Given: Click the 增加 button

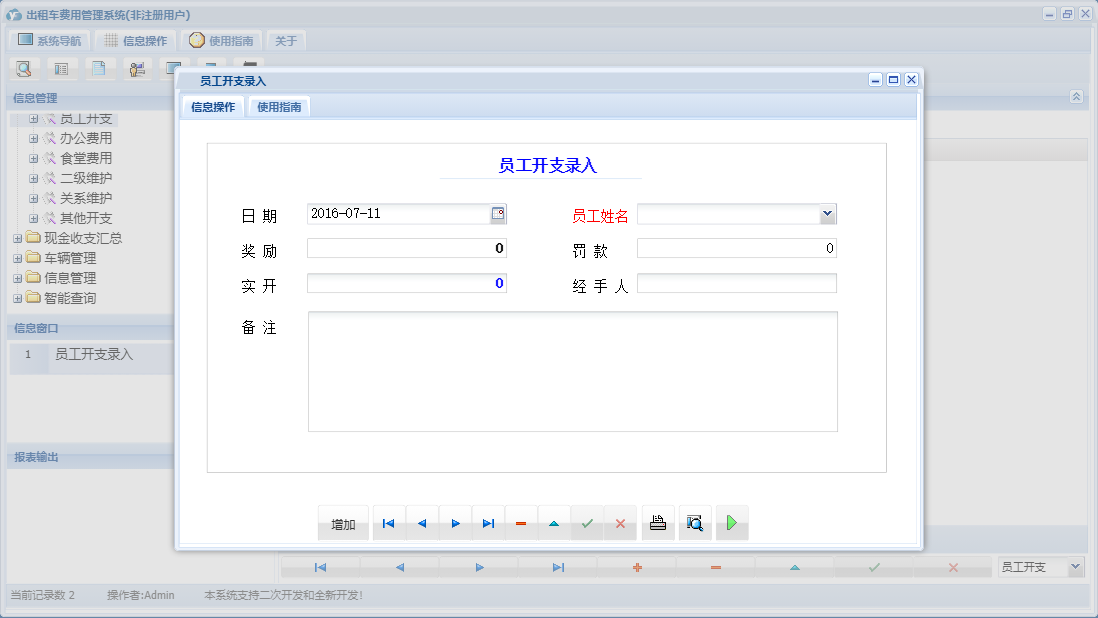Looking at the screenshot, I should pyautogui.click(x=343, y=524).
